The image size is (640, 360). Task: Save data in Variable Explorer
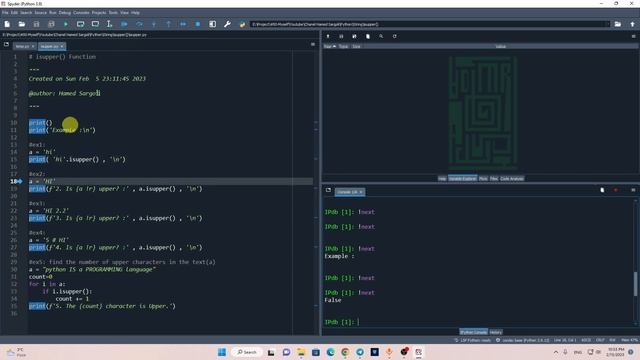(341, 36)
